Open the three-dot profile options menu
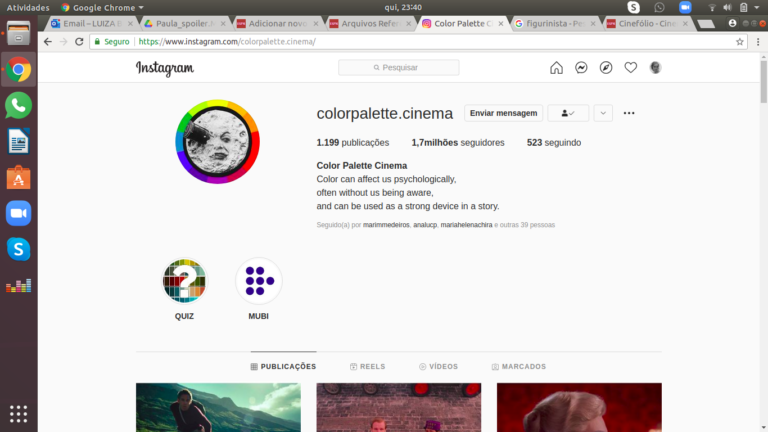 pos(629,113)
